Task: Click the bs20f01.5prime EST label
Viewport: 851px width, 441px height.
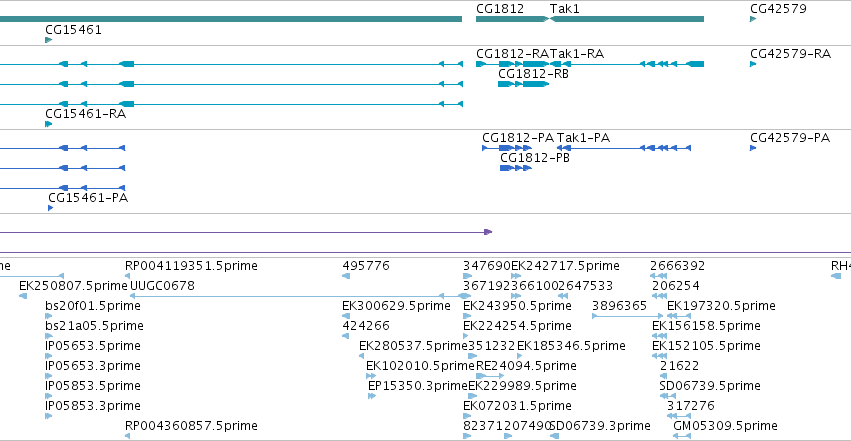Action: [x=93, y=306]
